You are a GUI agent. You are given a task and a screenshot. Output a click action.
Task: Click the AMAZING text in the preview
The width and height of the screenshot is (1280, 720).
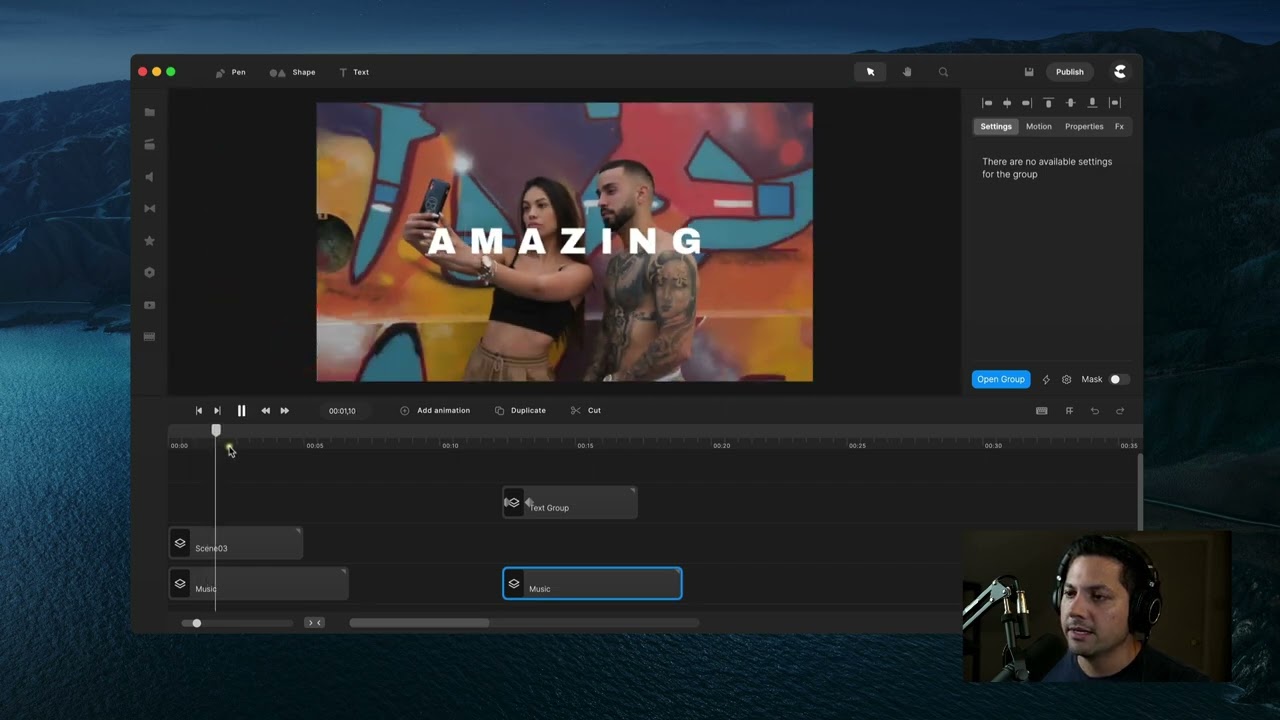click(565, 242)
